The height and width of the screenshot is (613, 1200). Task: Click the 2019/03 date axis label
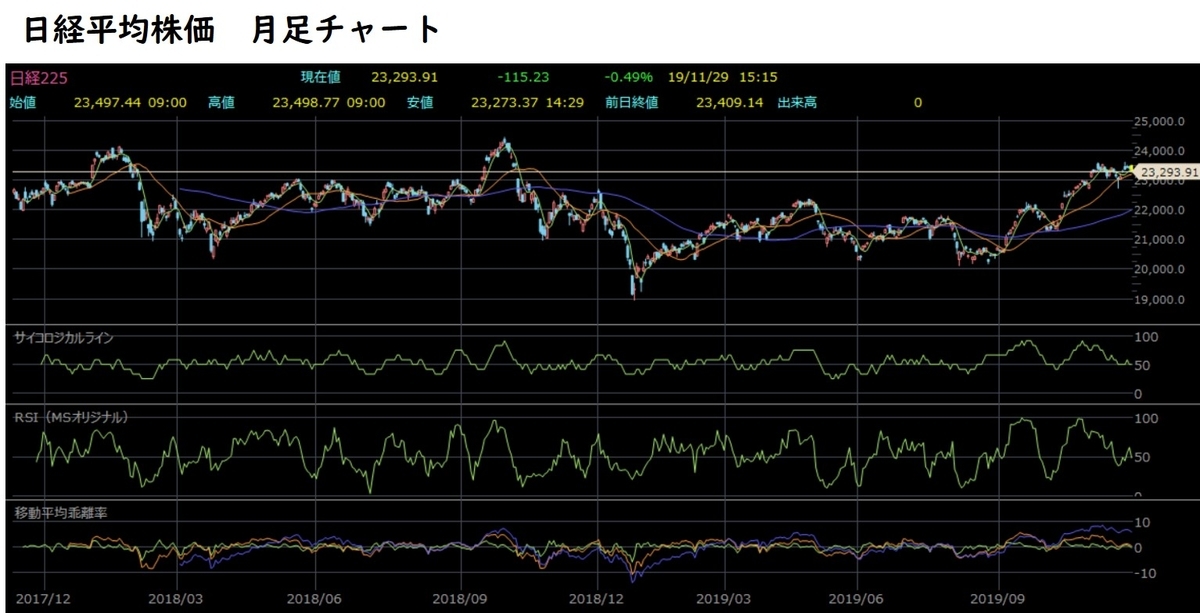725,600
